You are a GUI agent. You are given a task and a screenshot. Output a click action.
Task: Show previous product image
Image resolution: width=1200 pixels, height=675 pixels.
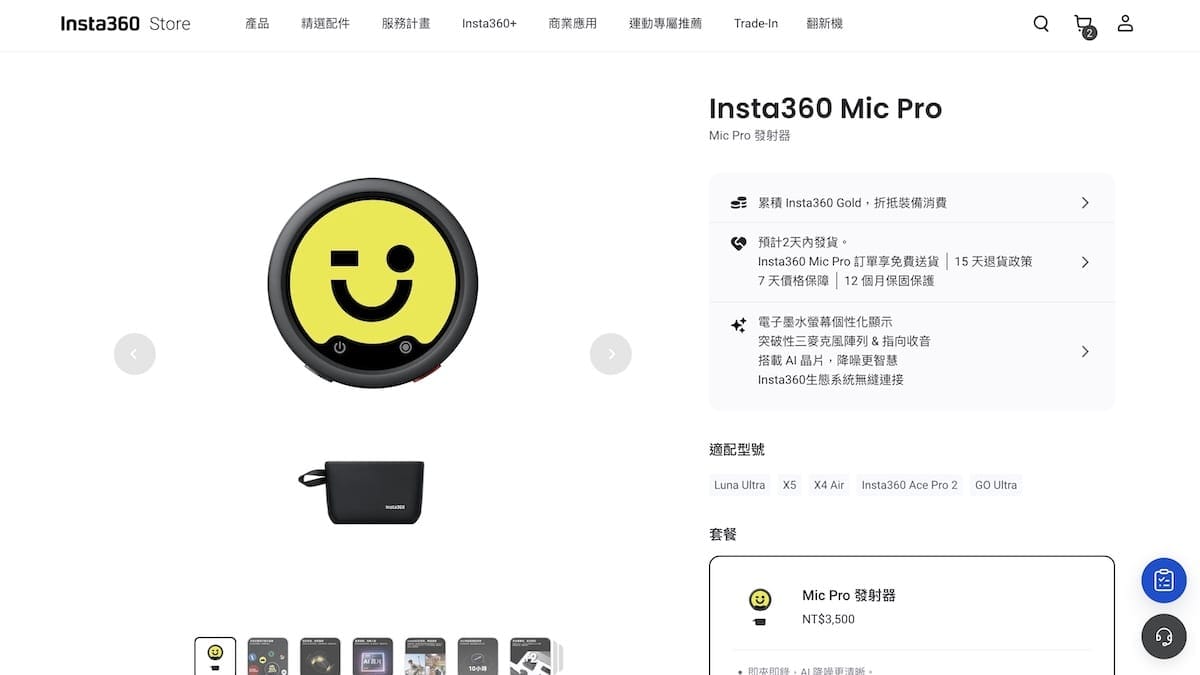click(135, 353)
